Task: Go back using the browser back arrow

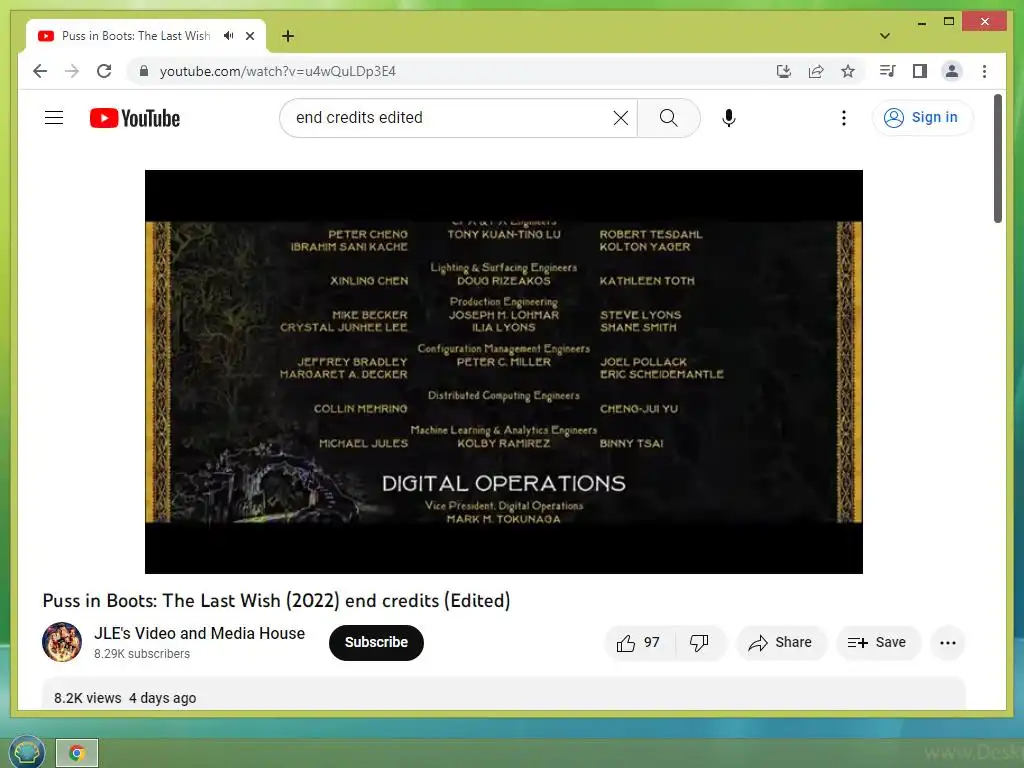Action: pyautogui.click(x=40, y=71)
